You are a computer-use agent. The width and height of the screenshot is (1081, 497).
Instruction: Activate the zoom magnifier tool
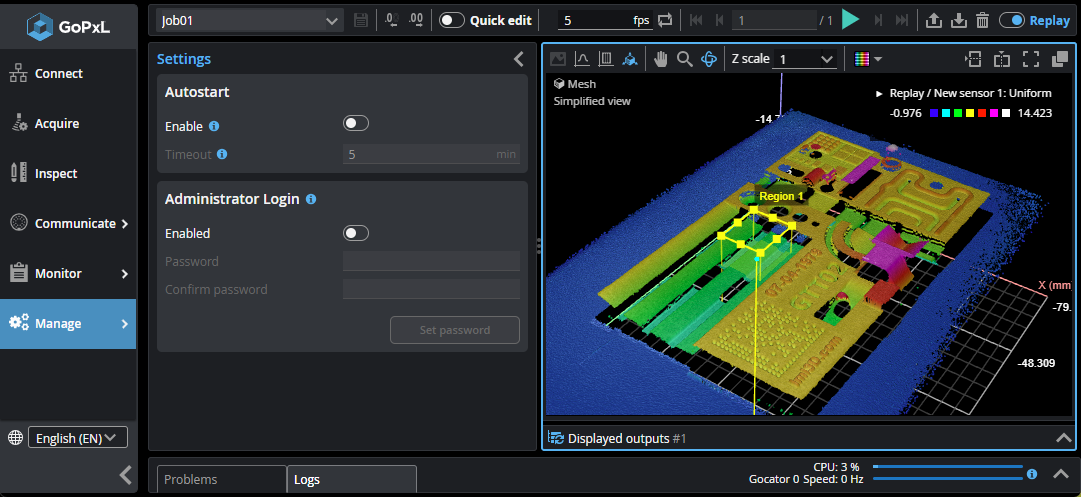[685, 59]
